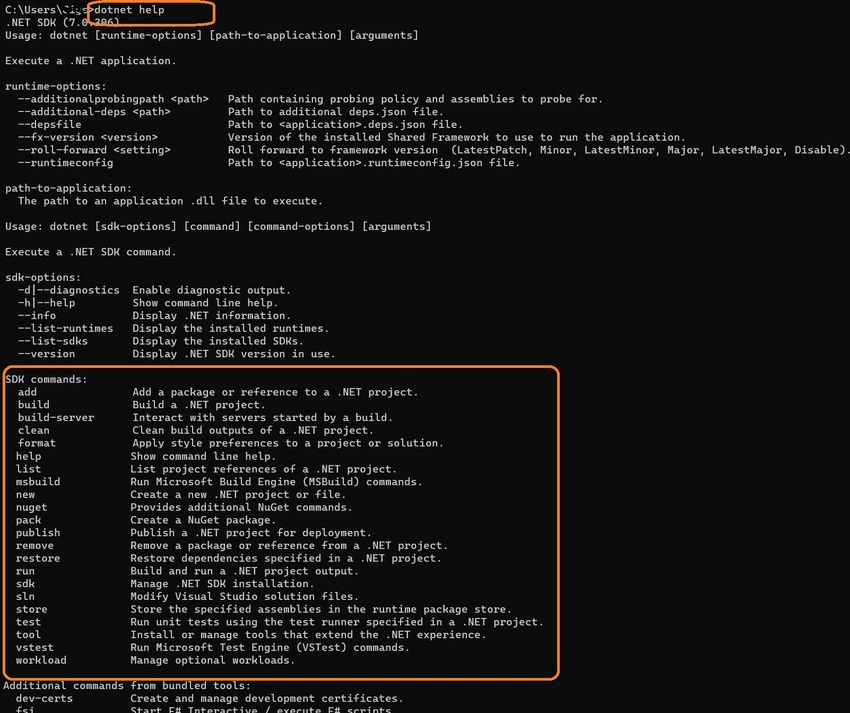Click 'Manage .NET SDK installation.' description
850x713 pixels.
pos(222,583)
